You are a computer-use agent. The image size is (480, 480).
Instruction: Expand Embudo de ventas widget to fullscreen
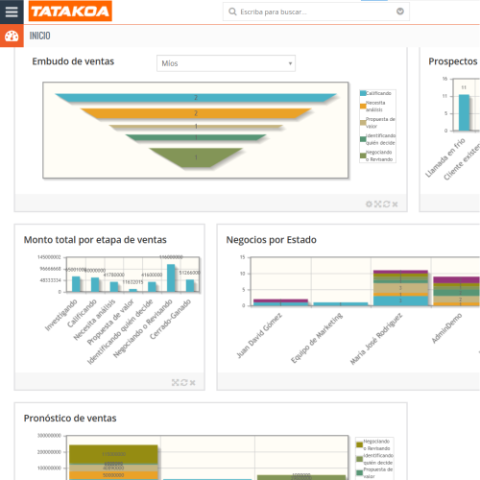[x=377, y=204]
